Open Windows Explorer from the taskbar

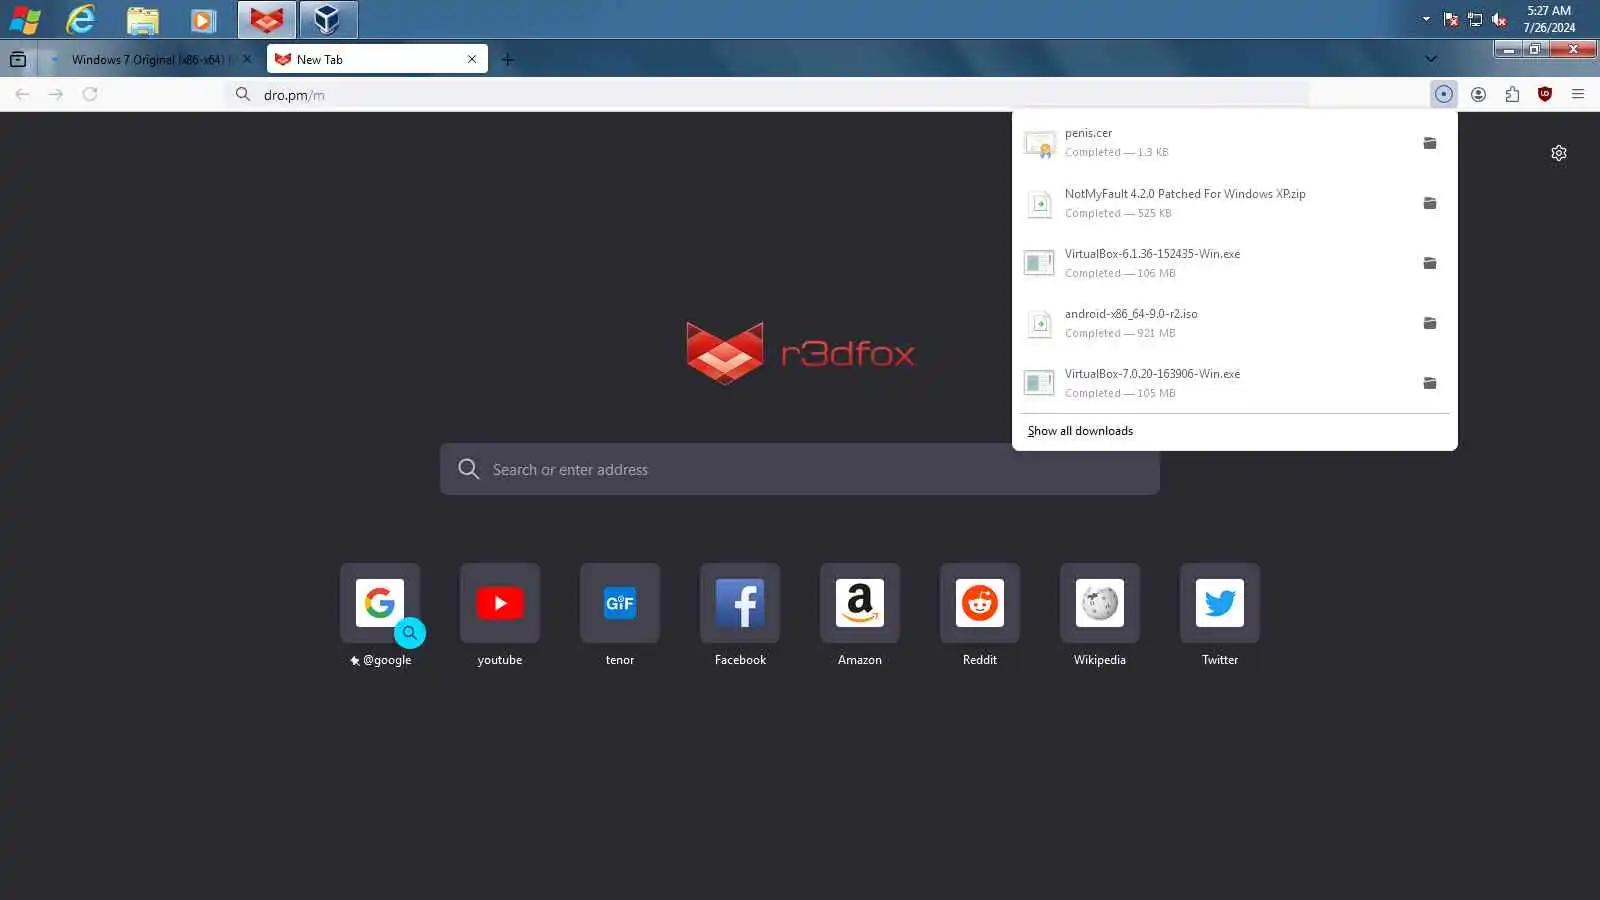[143, 19]
